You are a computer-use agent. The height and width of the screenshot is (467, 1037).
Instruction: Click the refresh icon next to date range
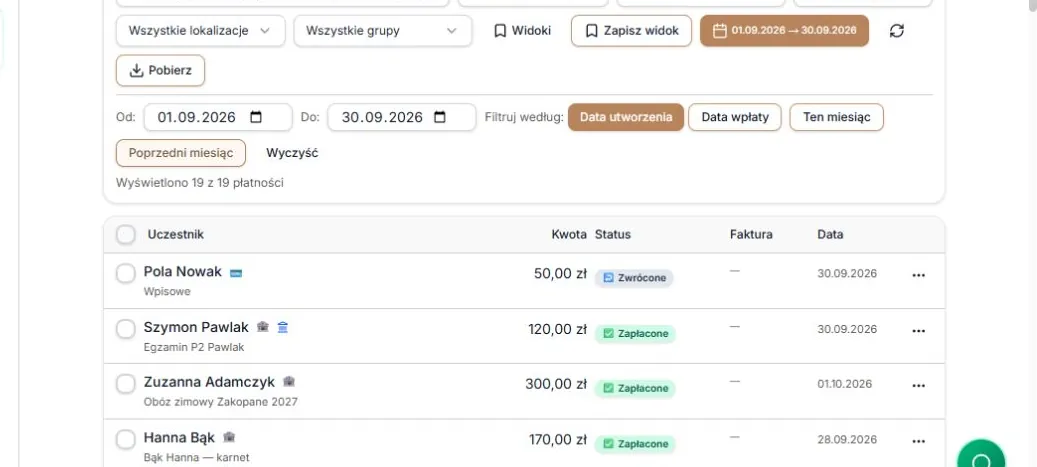tap(896, 30)
